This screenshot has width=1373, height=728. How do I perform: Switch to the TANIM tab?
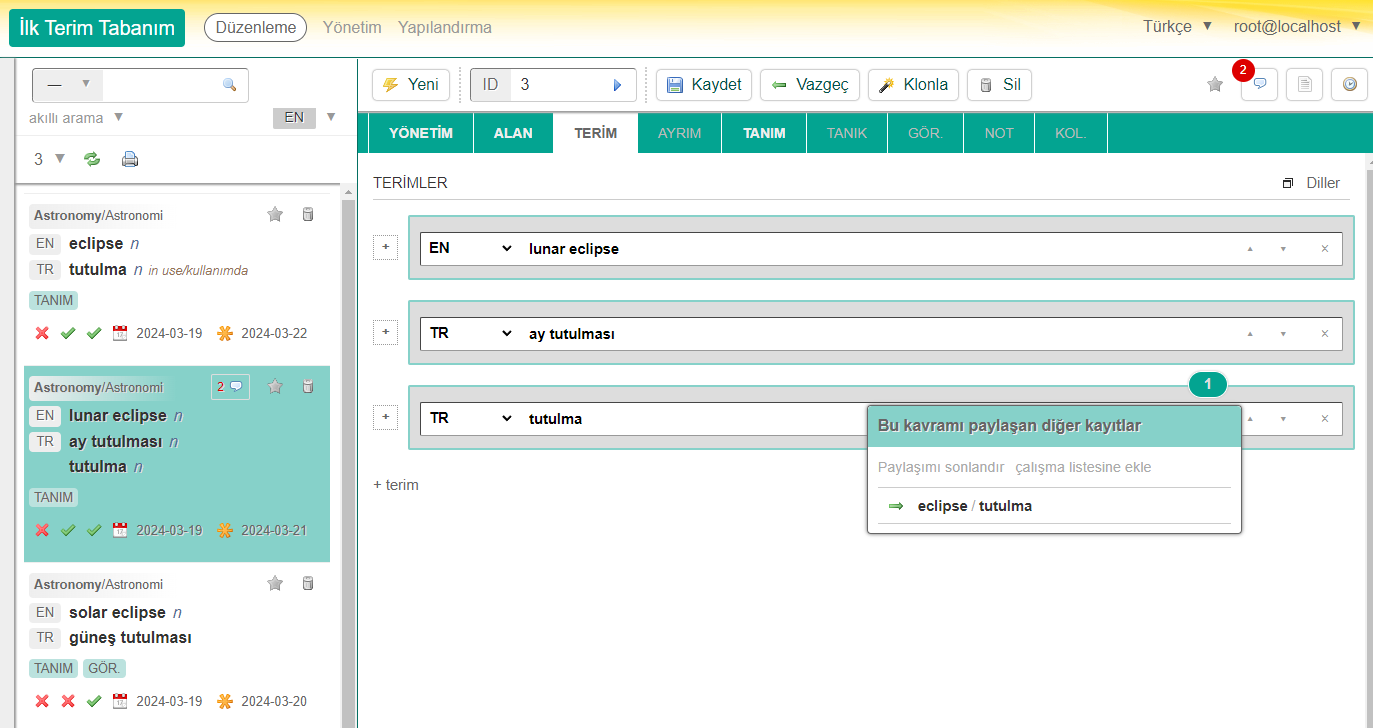coord(764,133)
